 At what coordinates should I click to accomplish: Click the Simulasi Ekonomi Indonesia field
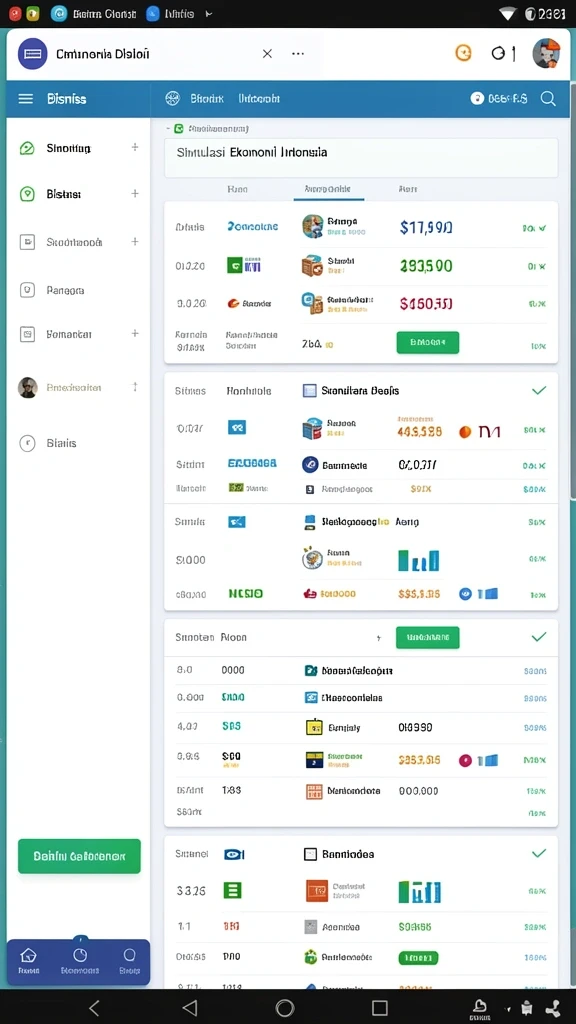click(x=361, y=157)
